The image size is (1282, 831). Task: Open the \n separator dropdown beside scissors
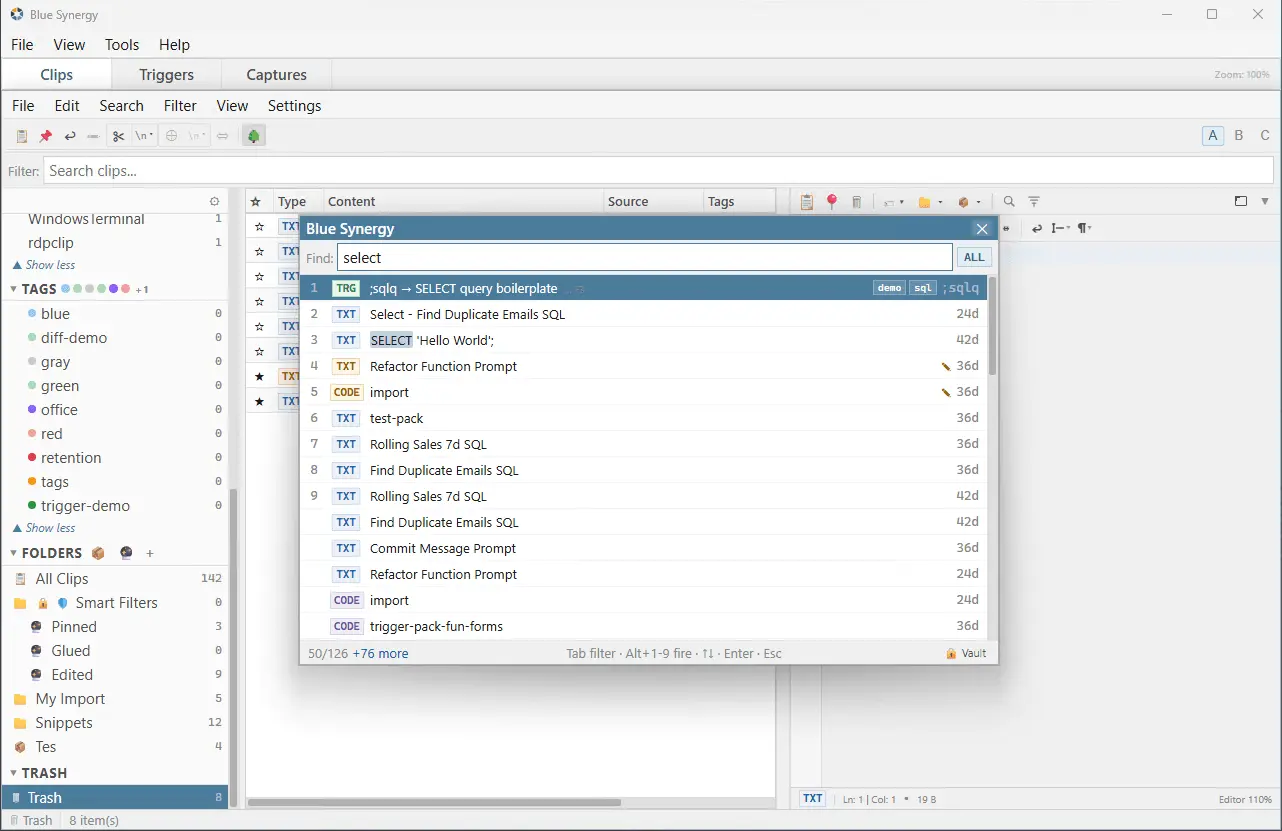(x=144, y=136)
